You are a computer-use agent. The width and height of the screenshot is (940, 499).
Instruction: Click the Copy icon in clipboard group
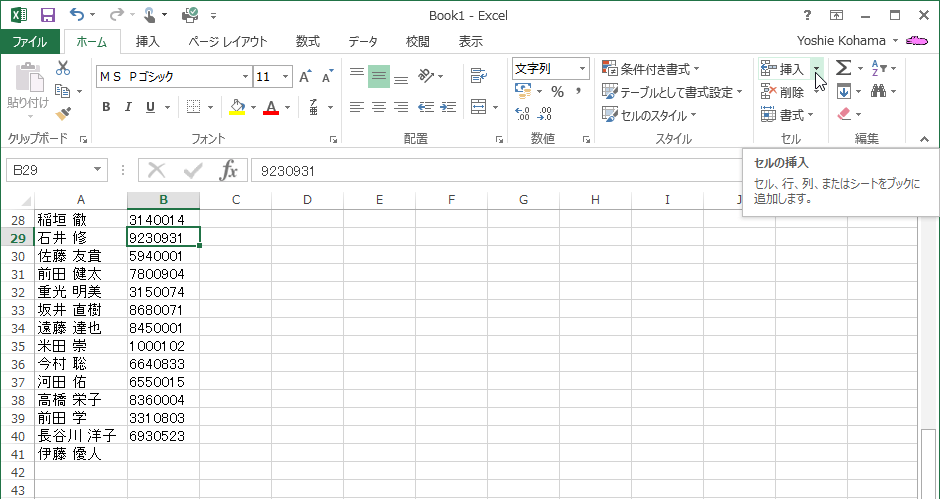pyautogui.click(x=62, y=91)
